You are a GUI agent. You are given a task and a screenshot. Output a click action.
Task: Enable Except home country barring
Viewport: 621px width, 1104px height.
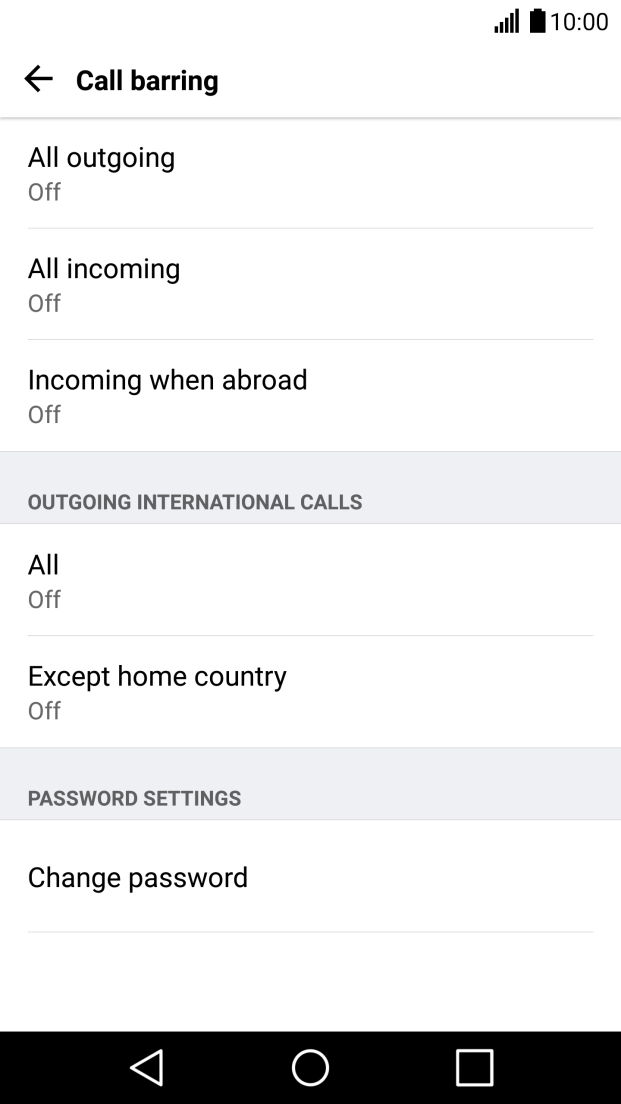coord(310,691)
